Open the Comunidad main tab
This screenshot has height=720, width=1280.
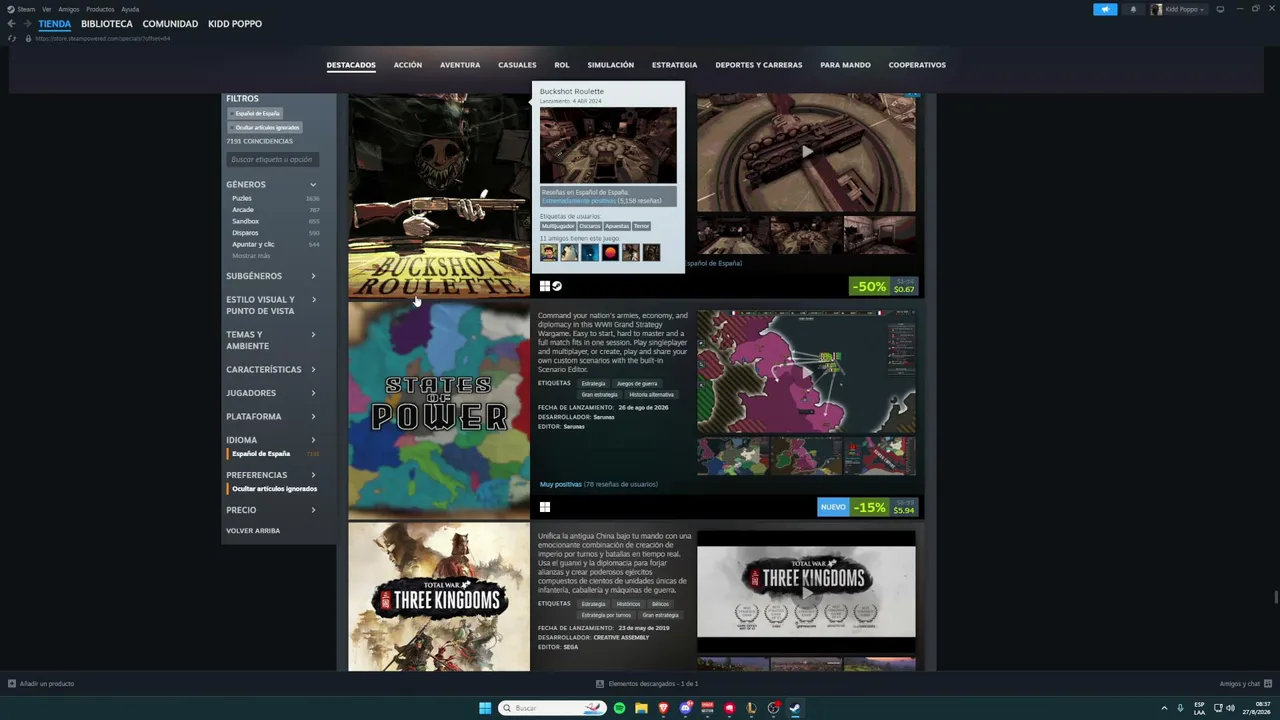[x=170, y=24]
